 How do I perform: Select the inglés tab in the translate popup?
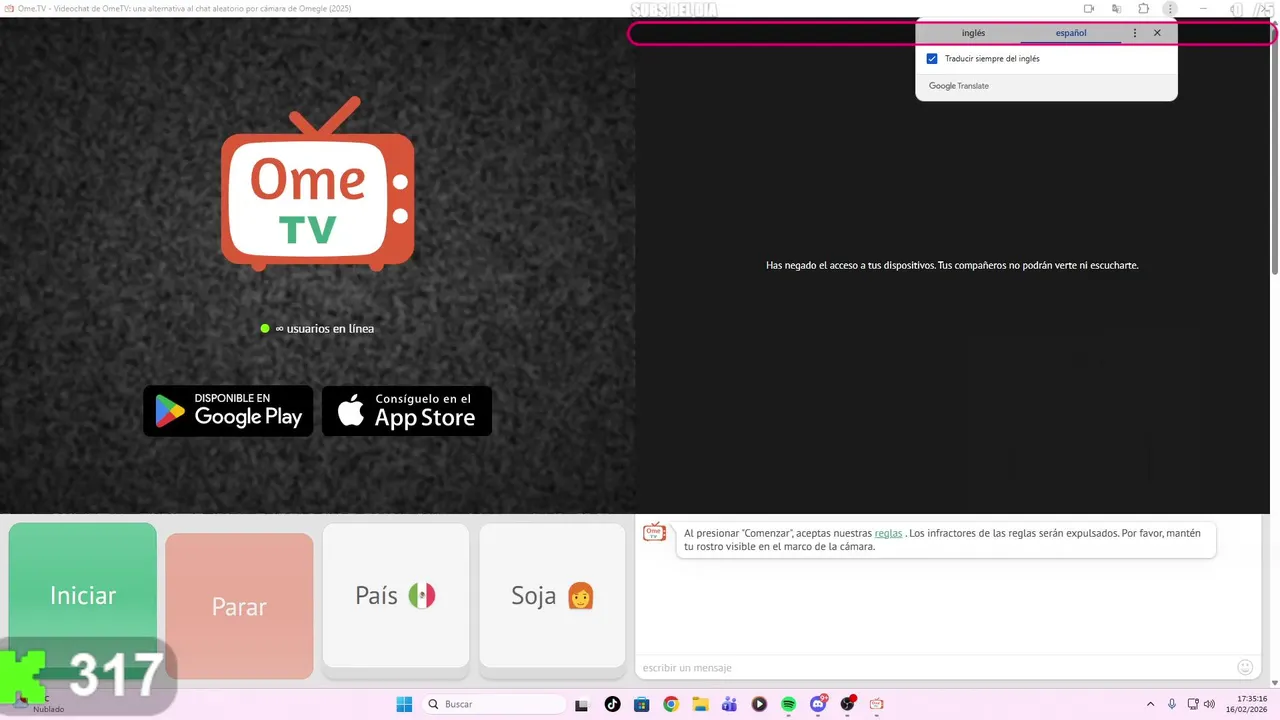pos(973,33)
